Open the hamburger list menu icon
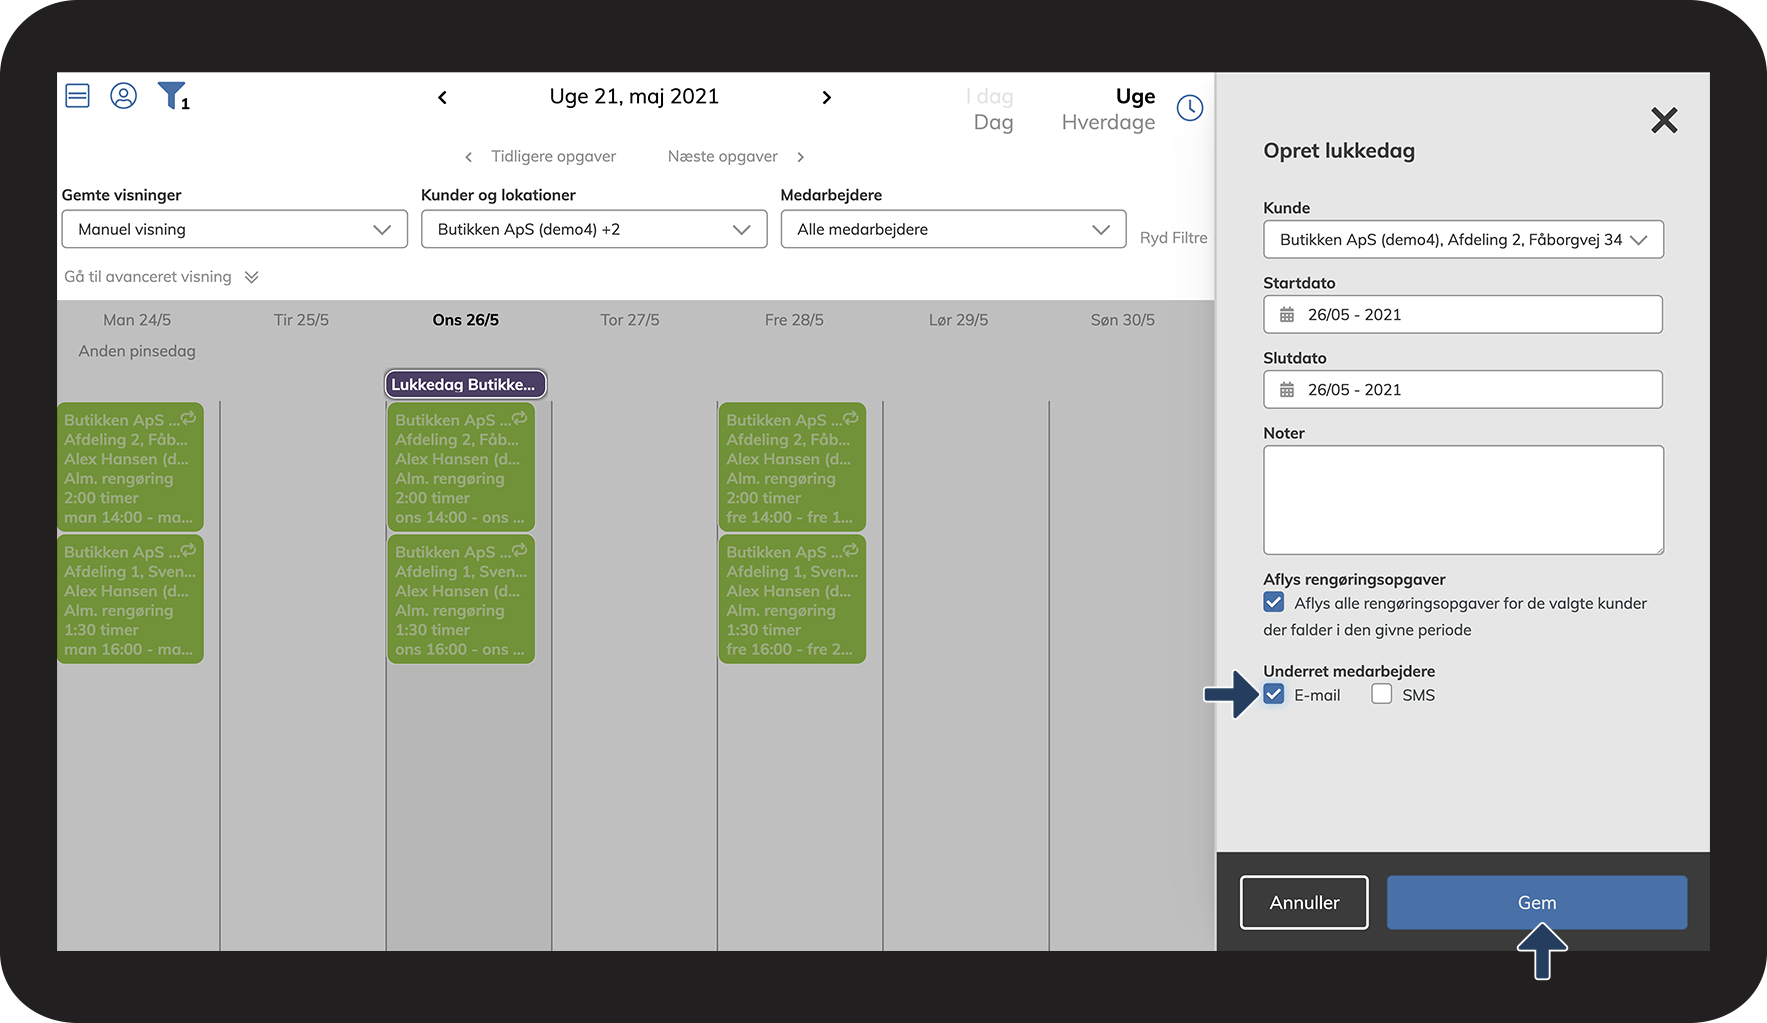 (77, 96)
